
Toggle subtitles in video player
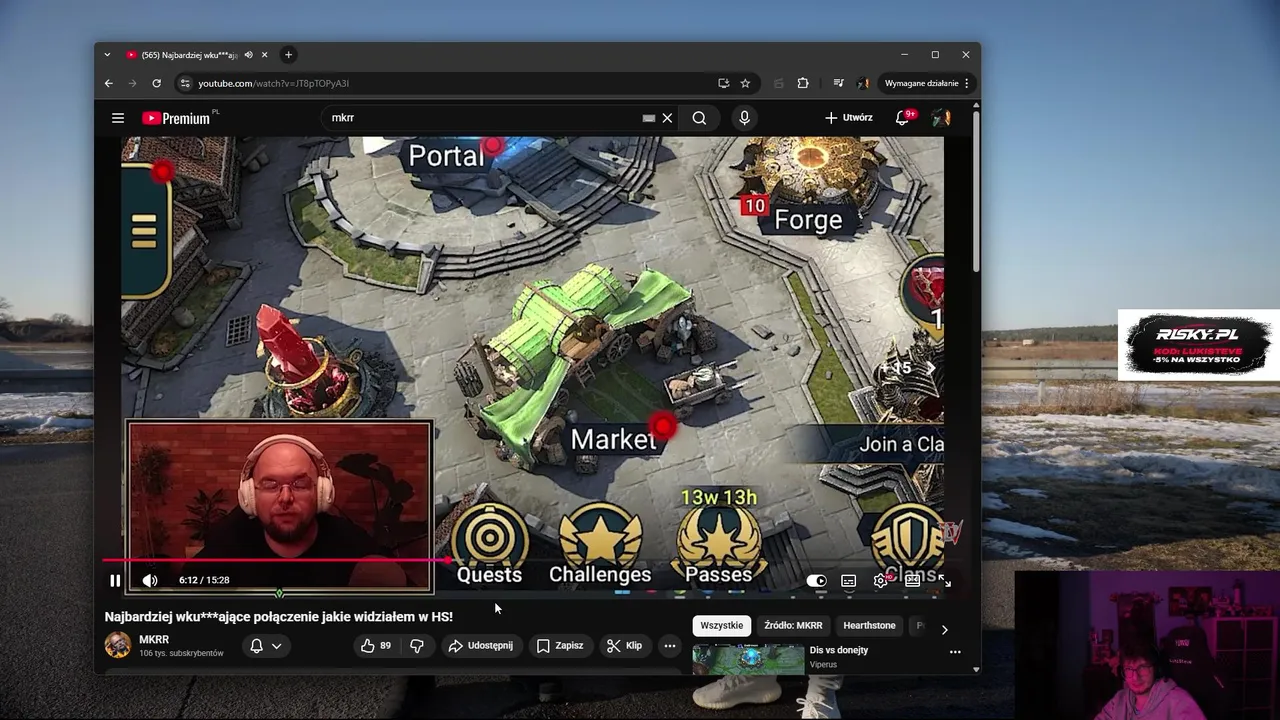coord(848,580)
